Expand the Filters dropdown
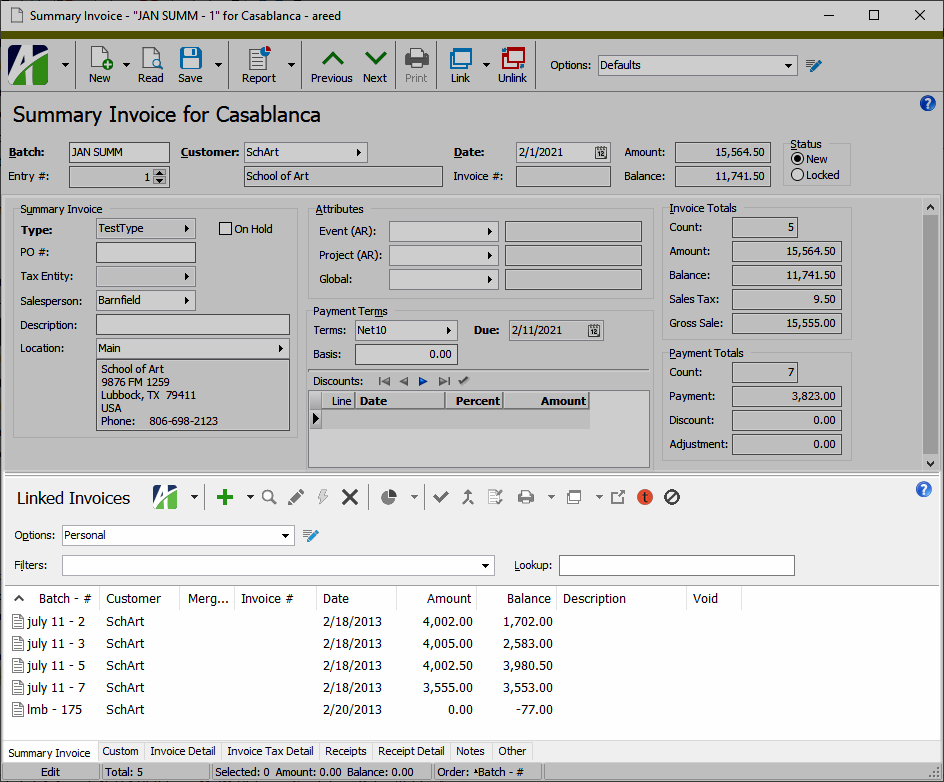The width and height of the screenshot is (944, 782). 484,565
